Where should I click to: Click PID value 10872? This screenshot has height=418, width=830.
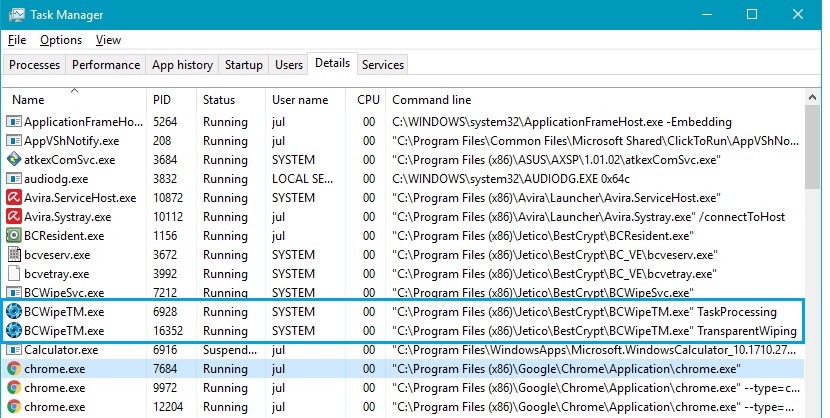[168, 198]
